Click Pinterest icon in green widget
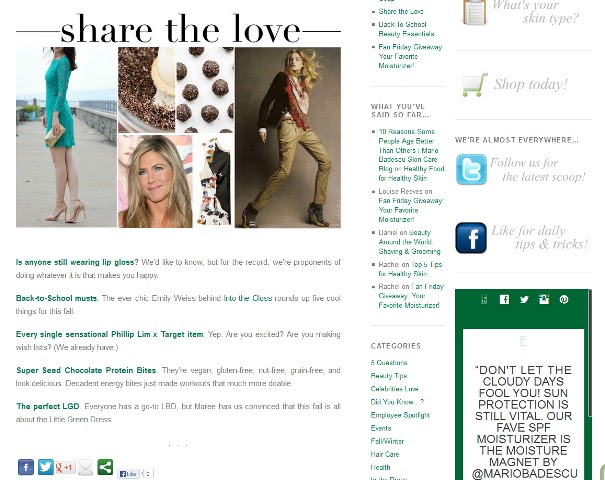The height and width of the screenshot is (480, 605). click(564, 299)
